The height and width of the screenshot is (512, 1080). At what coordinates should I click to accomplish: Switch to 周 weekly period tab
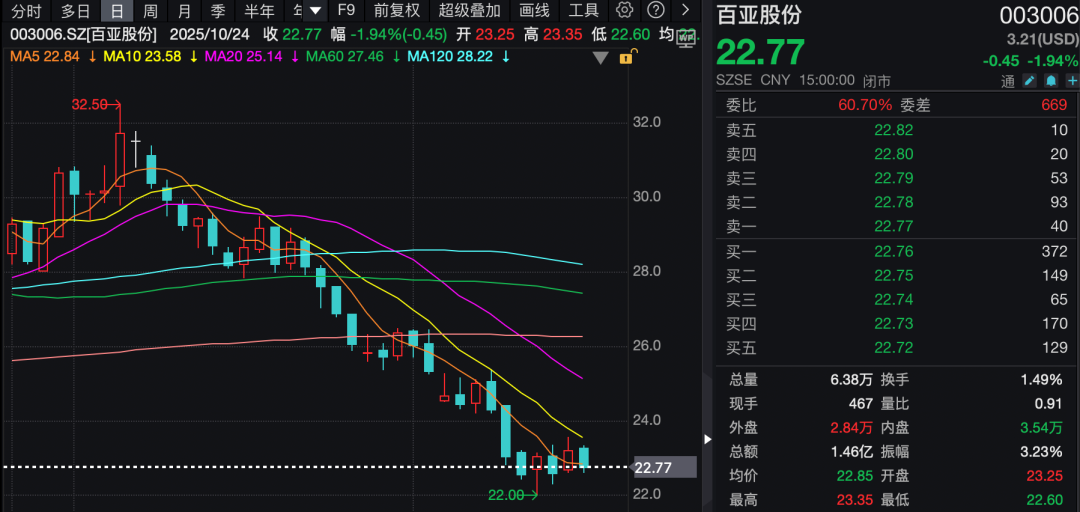click(x=150, y=11)
